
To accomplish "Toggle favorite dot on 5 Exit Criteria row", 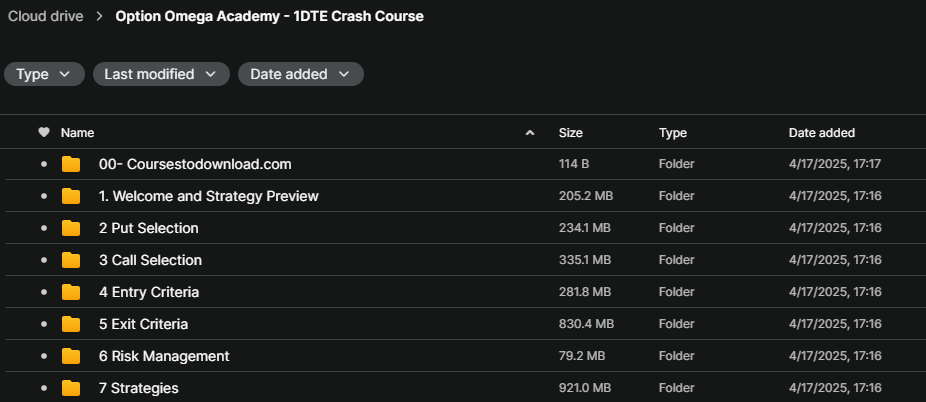I will click(44, 323).
